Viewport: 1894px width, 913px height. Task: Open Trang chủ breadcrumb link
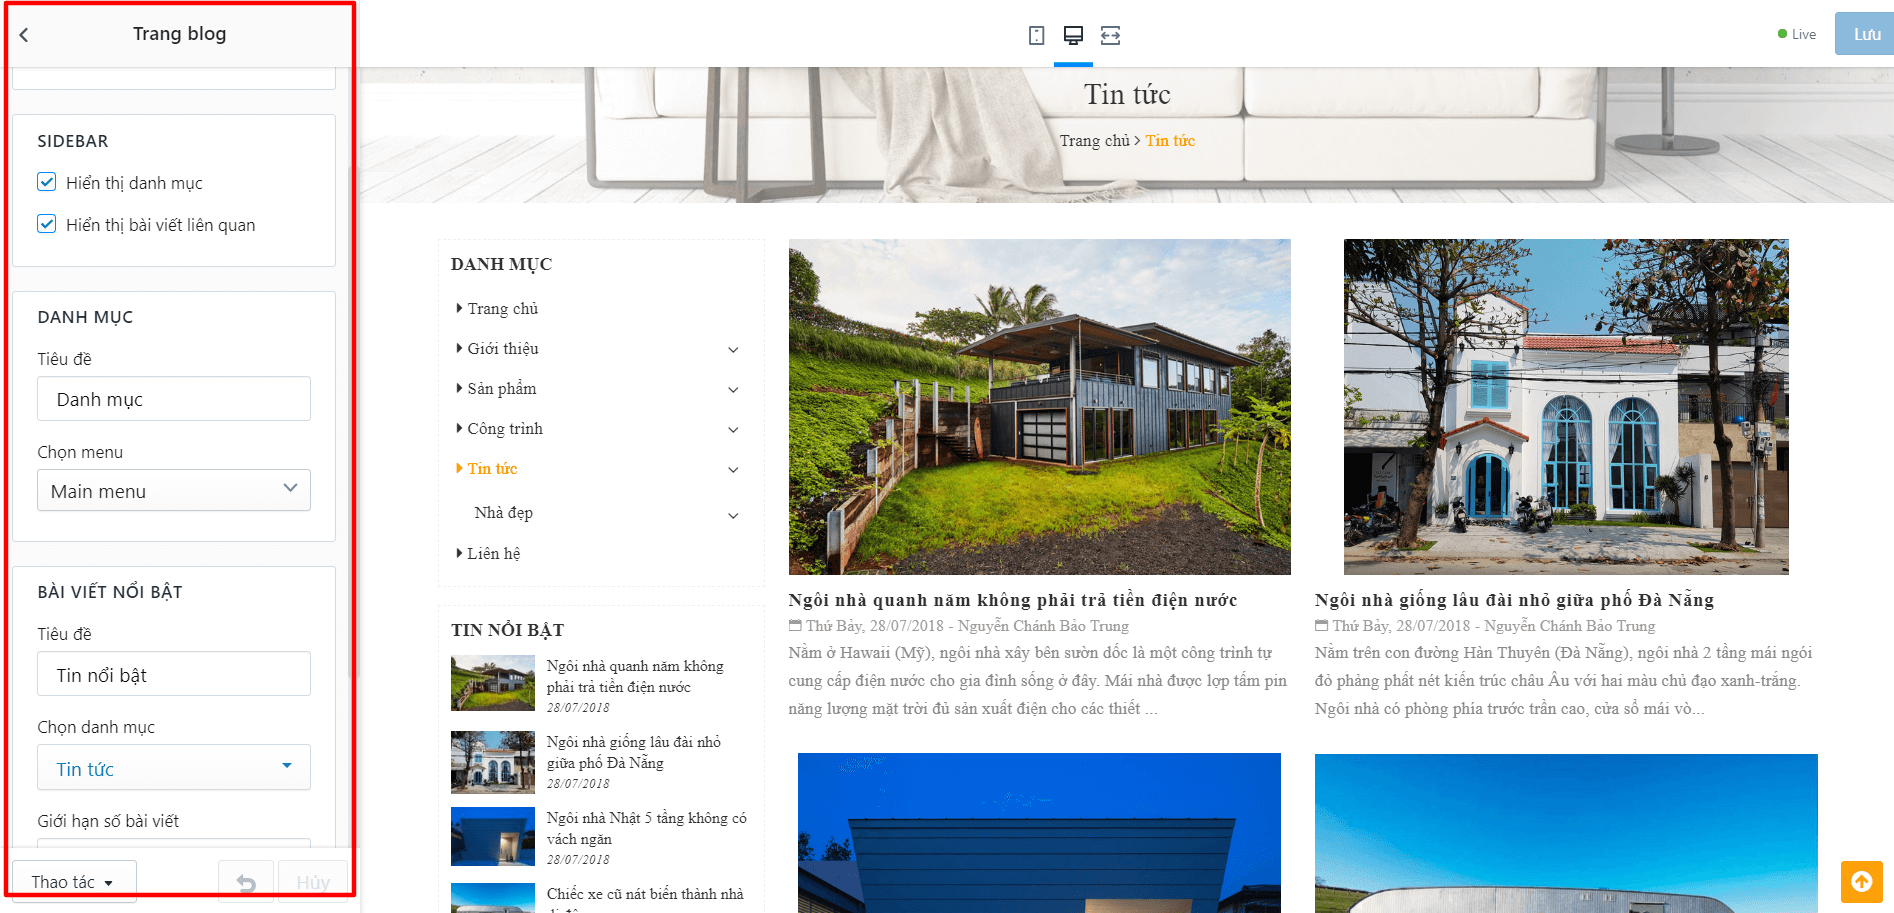point(1094,141)
